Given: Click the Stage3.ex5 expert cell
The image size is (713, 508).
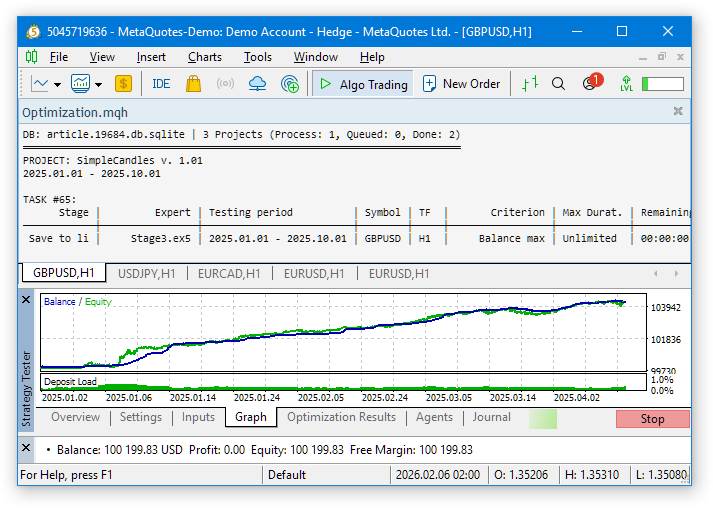Looking at the screenshot, I should [x=161, y=238].
